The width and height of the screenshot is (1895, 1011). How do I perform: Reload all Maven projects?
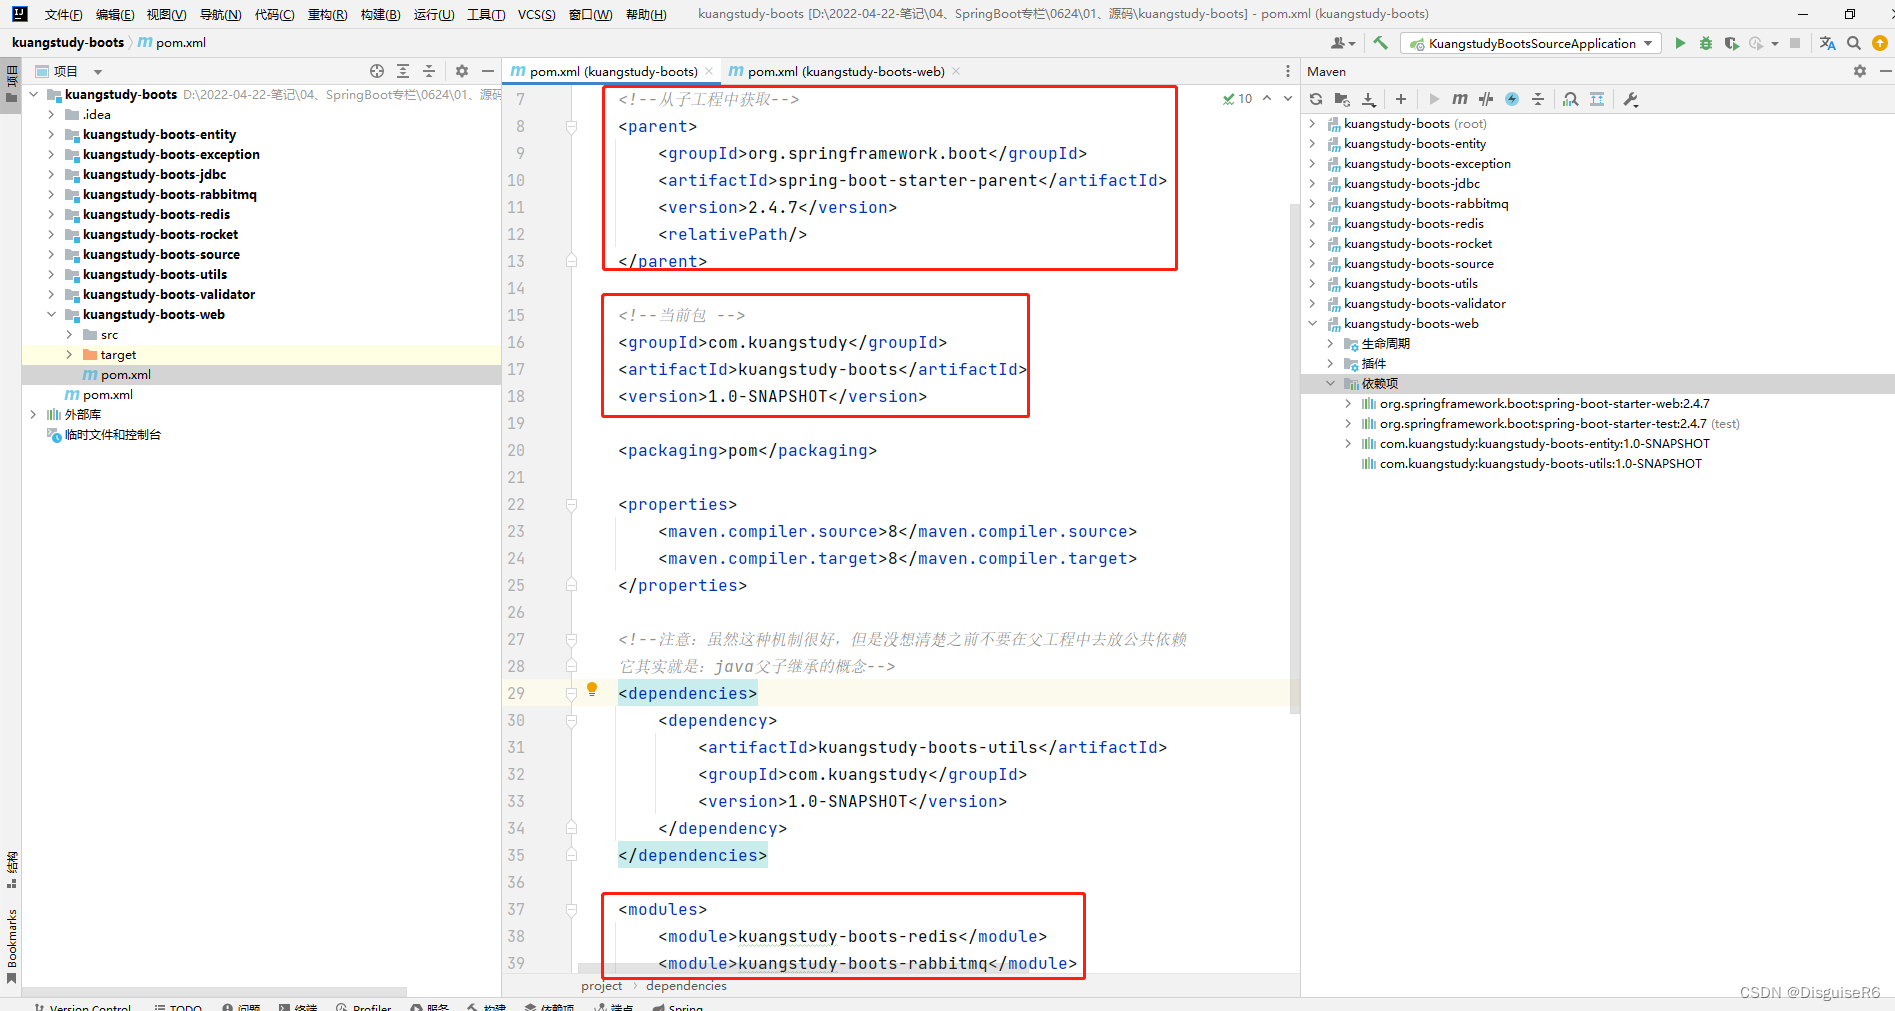click(x=1316, y=99)
